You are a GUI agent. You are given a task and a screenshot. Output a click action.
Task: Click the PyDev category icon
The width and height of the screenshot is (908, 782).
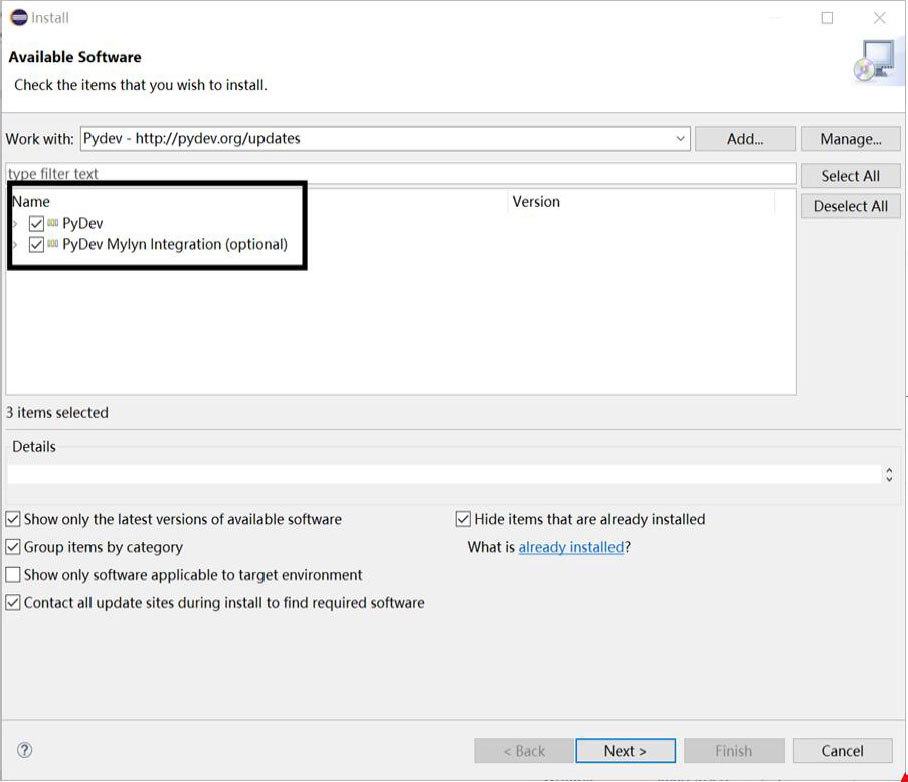click(x=53, y=223)
